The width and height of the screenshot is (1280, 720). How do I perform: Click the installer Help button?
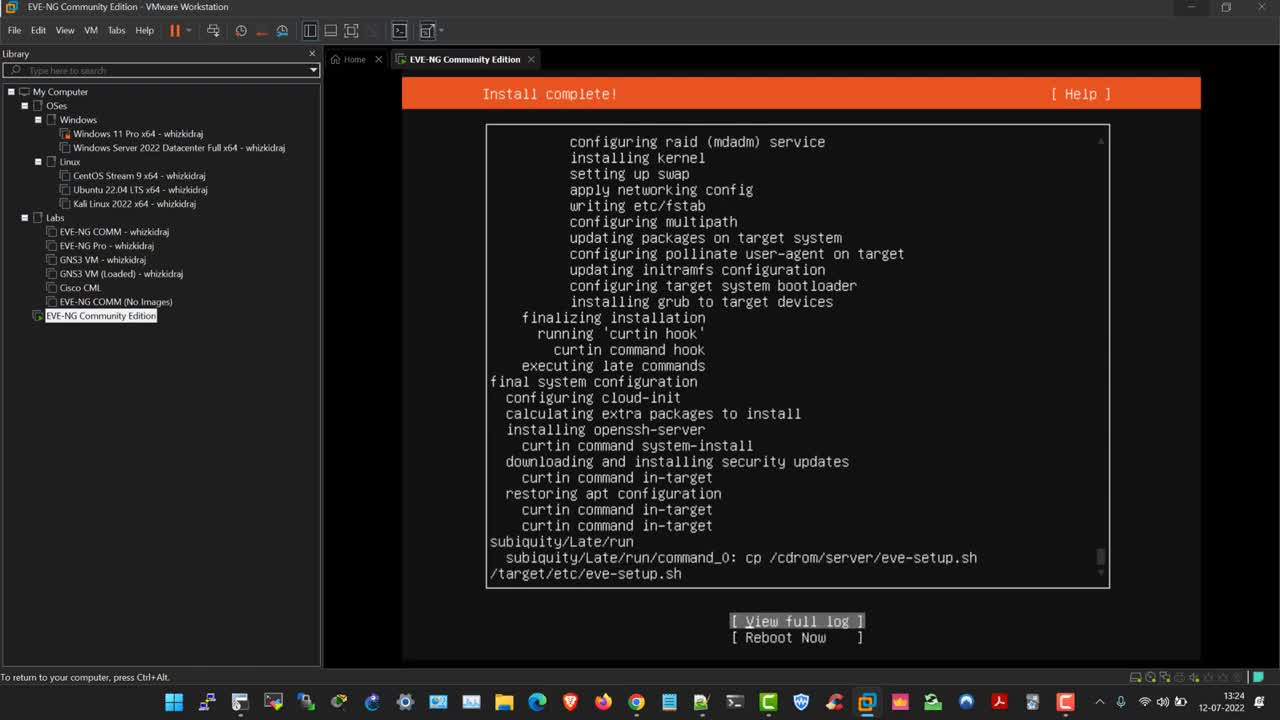pyautogui.click(x=1080, y=94)
